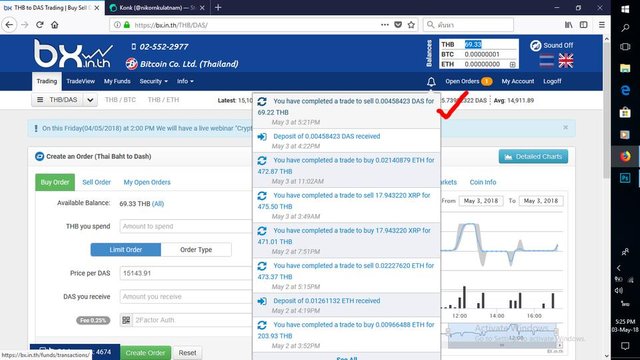The width and height of the screenshot is (640, 360).
Task: Open the sell 0.00458423 DAS notification
Action: pyautogui.click(x=347, y=111)
